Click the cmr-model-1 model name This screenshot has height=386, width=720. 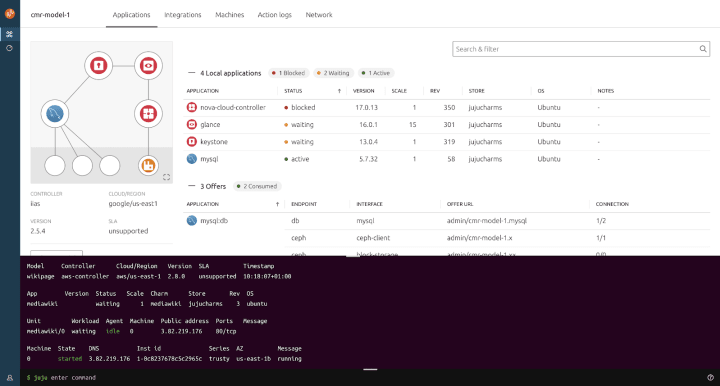coord(50,15)
